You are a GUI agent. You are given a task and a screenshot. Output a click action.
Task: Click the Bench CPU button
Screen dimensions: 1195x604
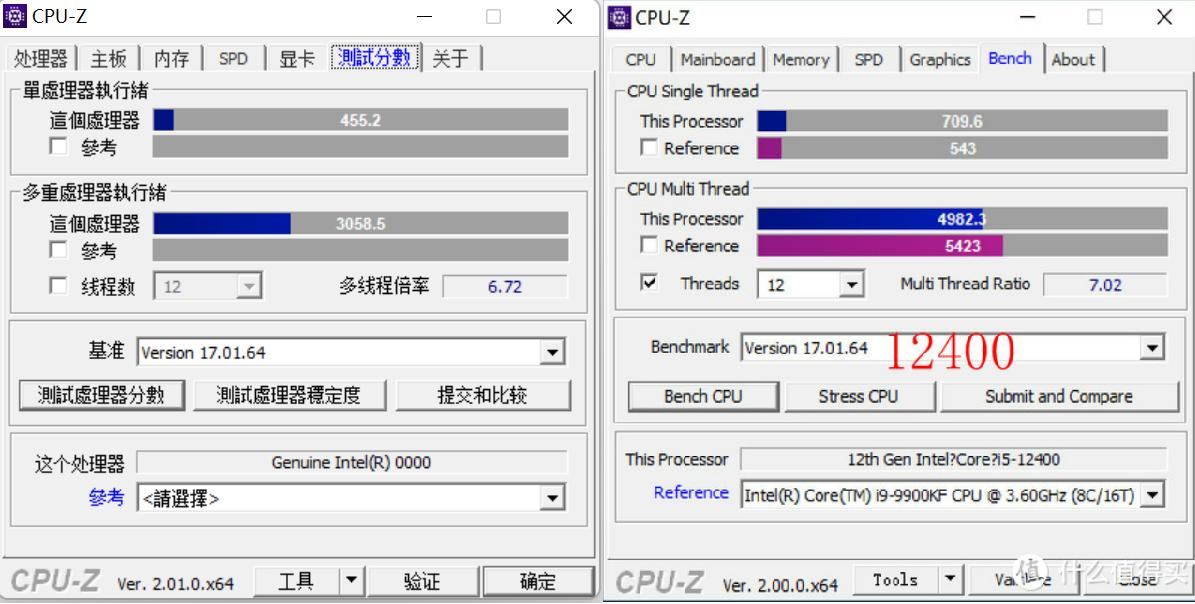coord(702,396)
